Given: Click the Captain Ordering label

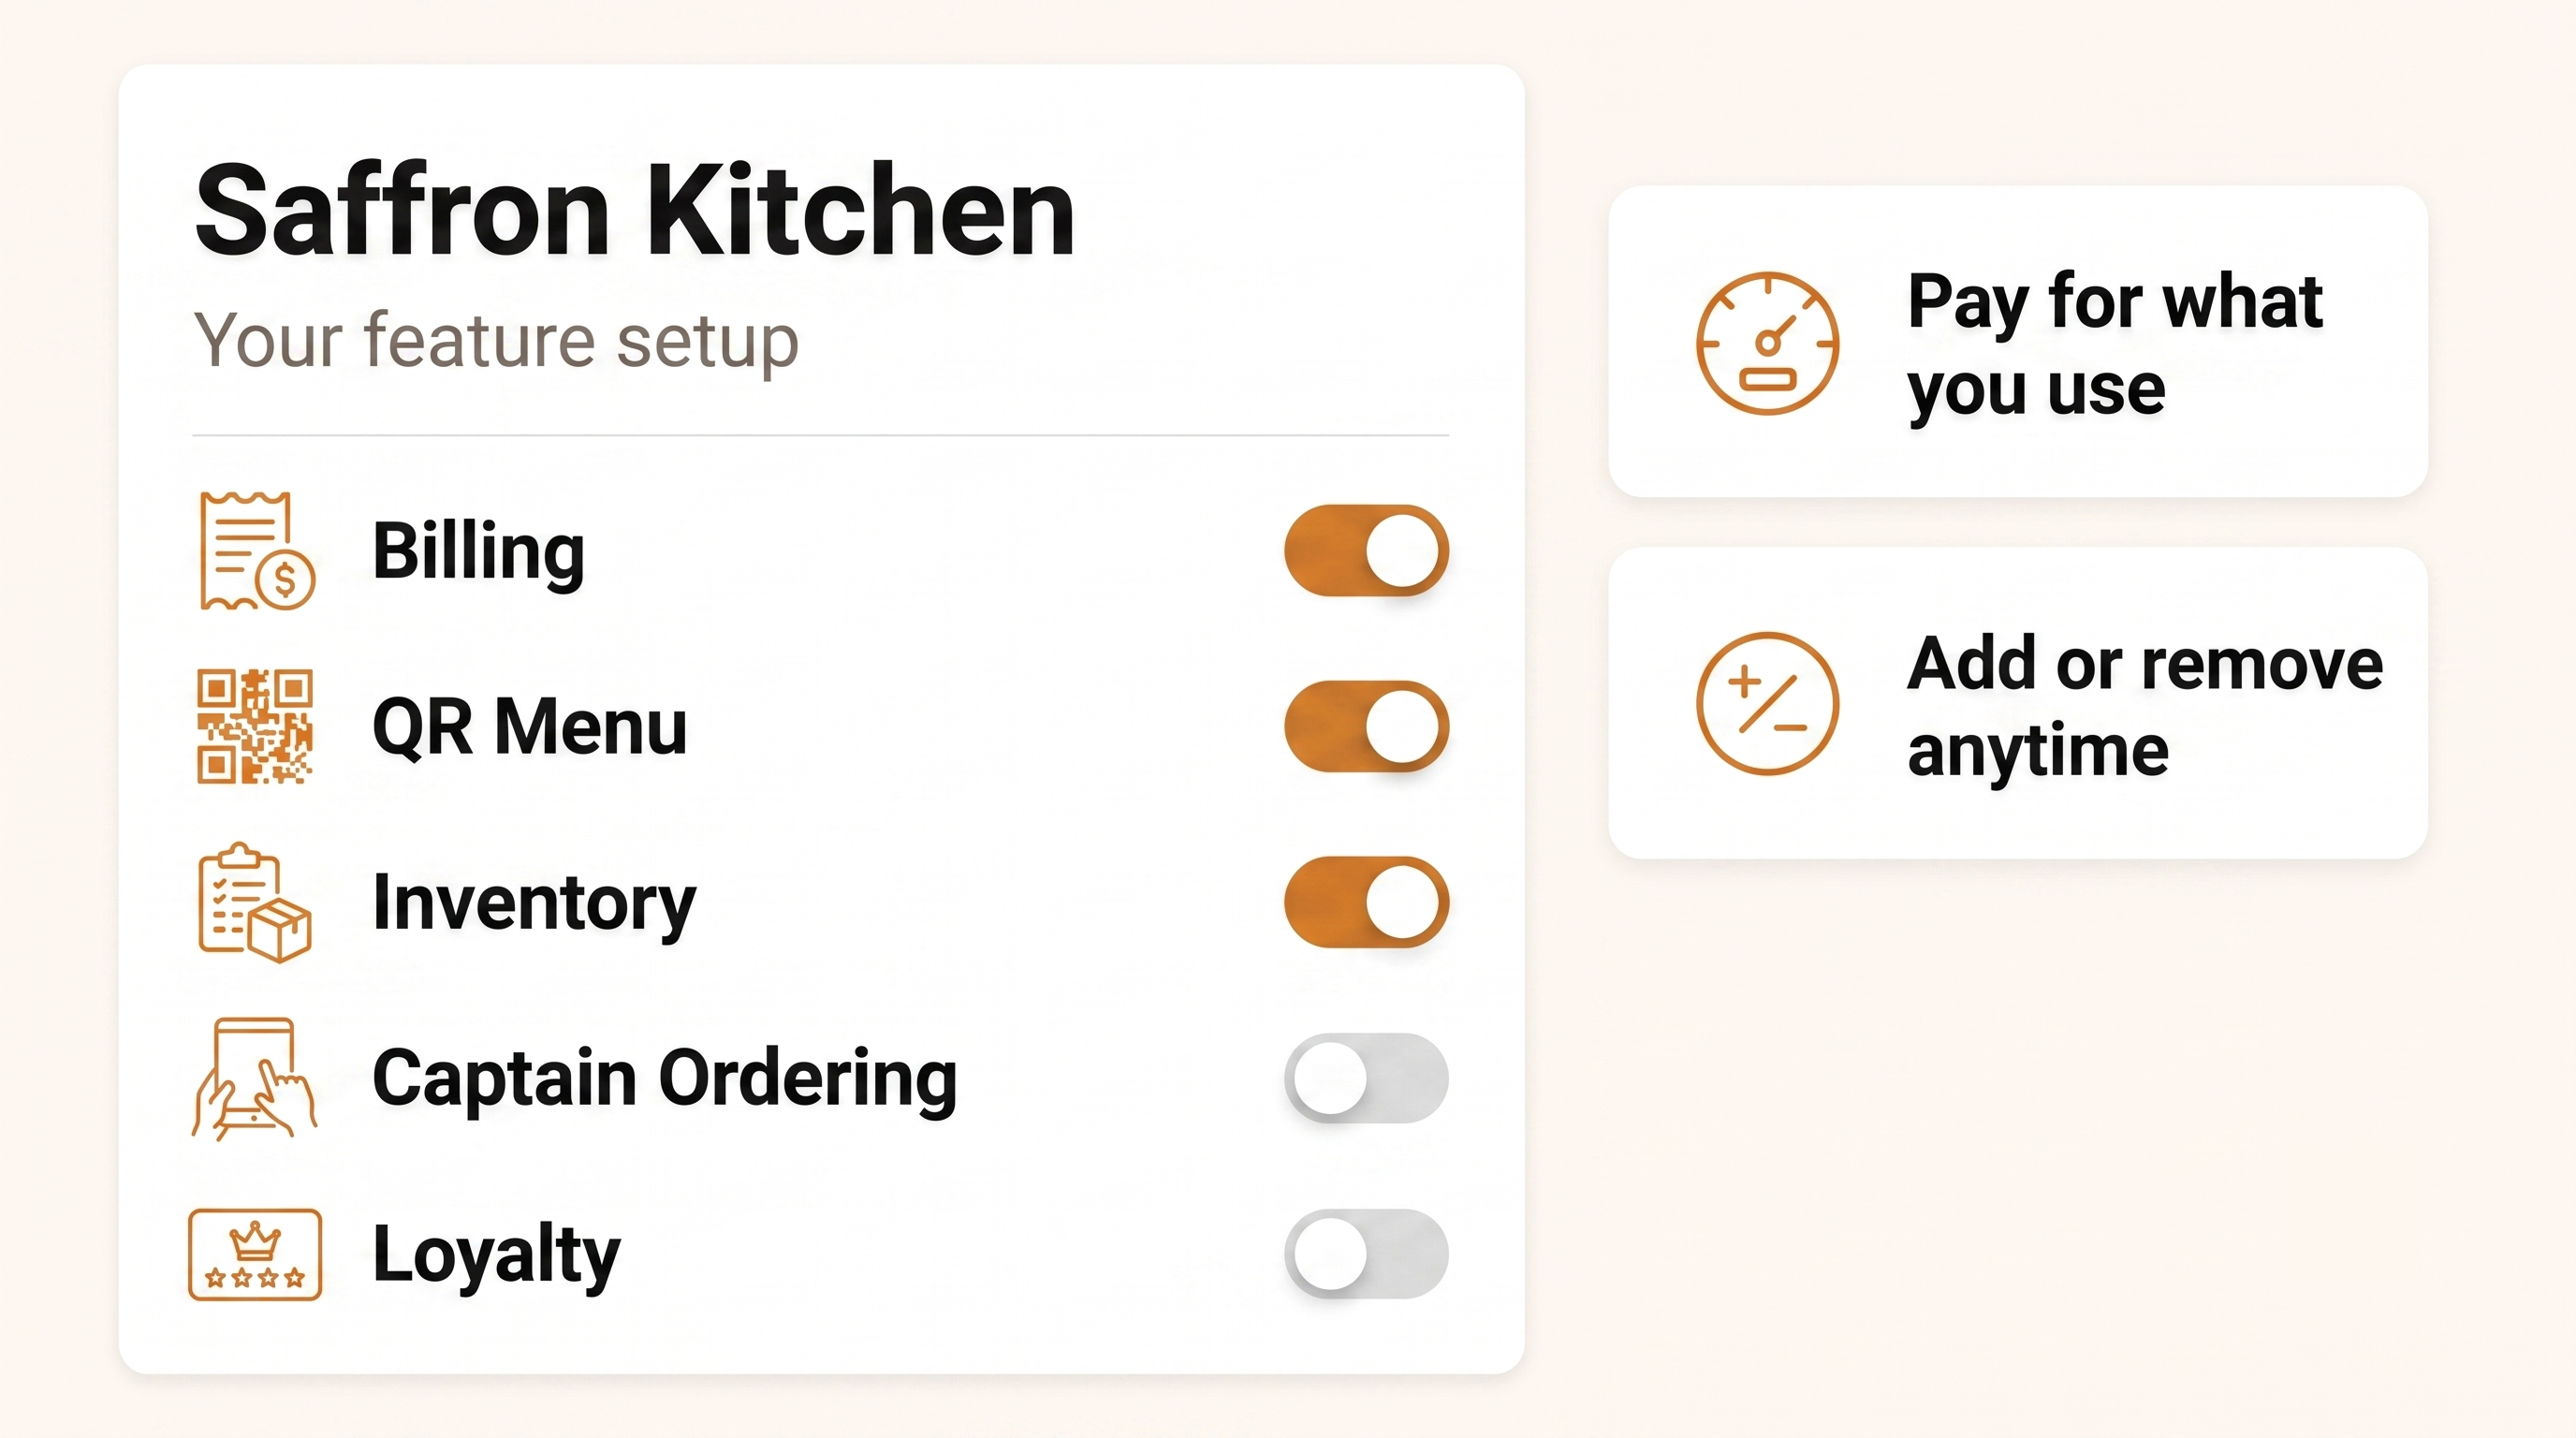Looking at the screenshot, I should click(664, 1079).
